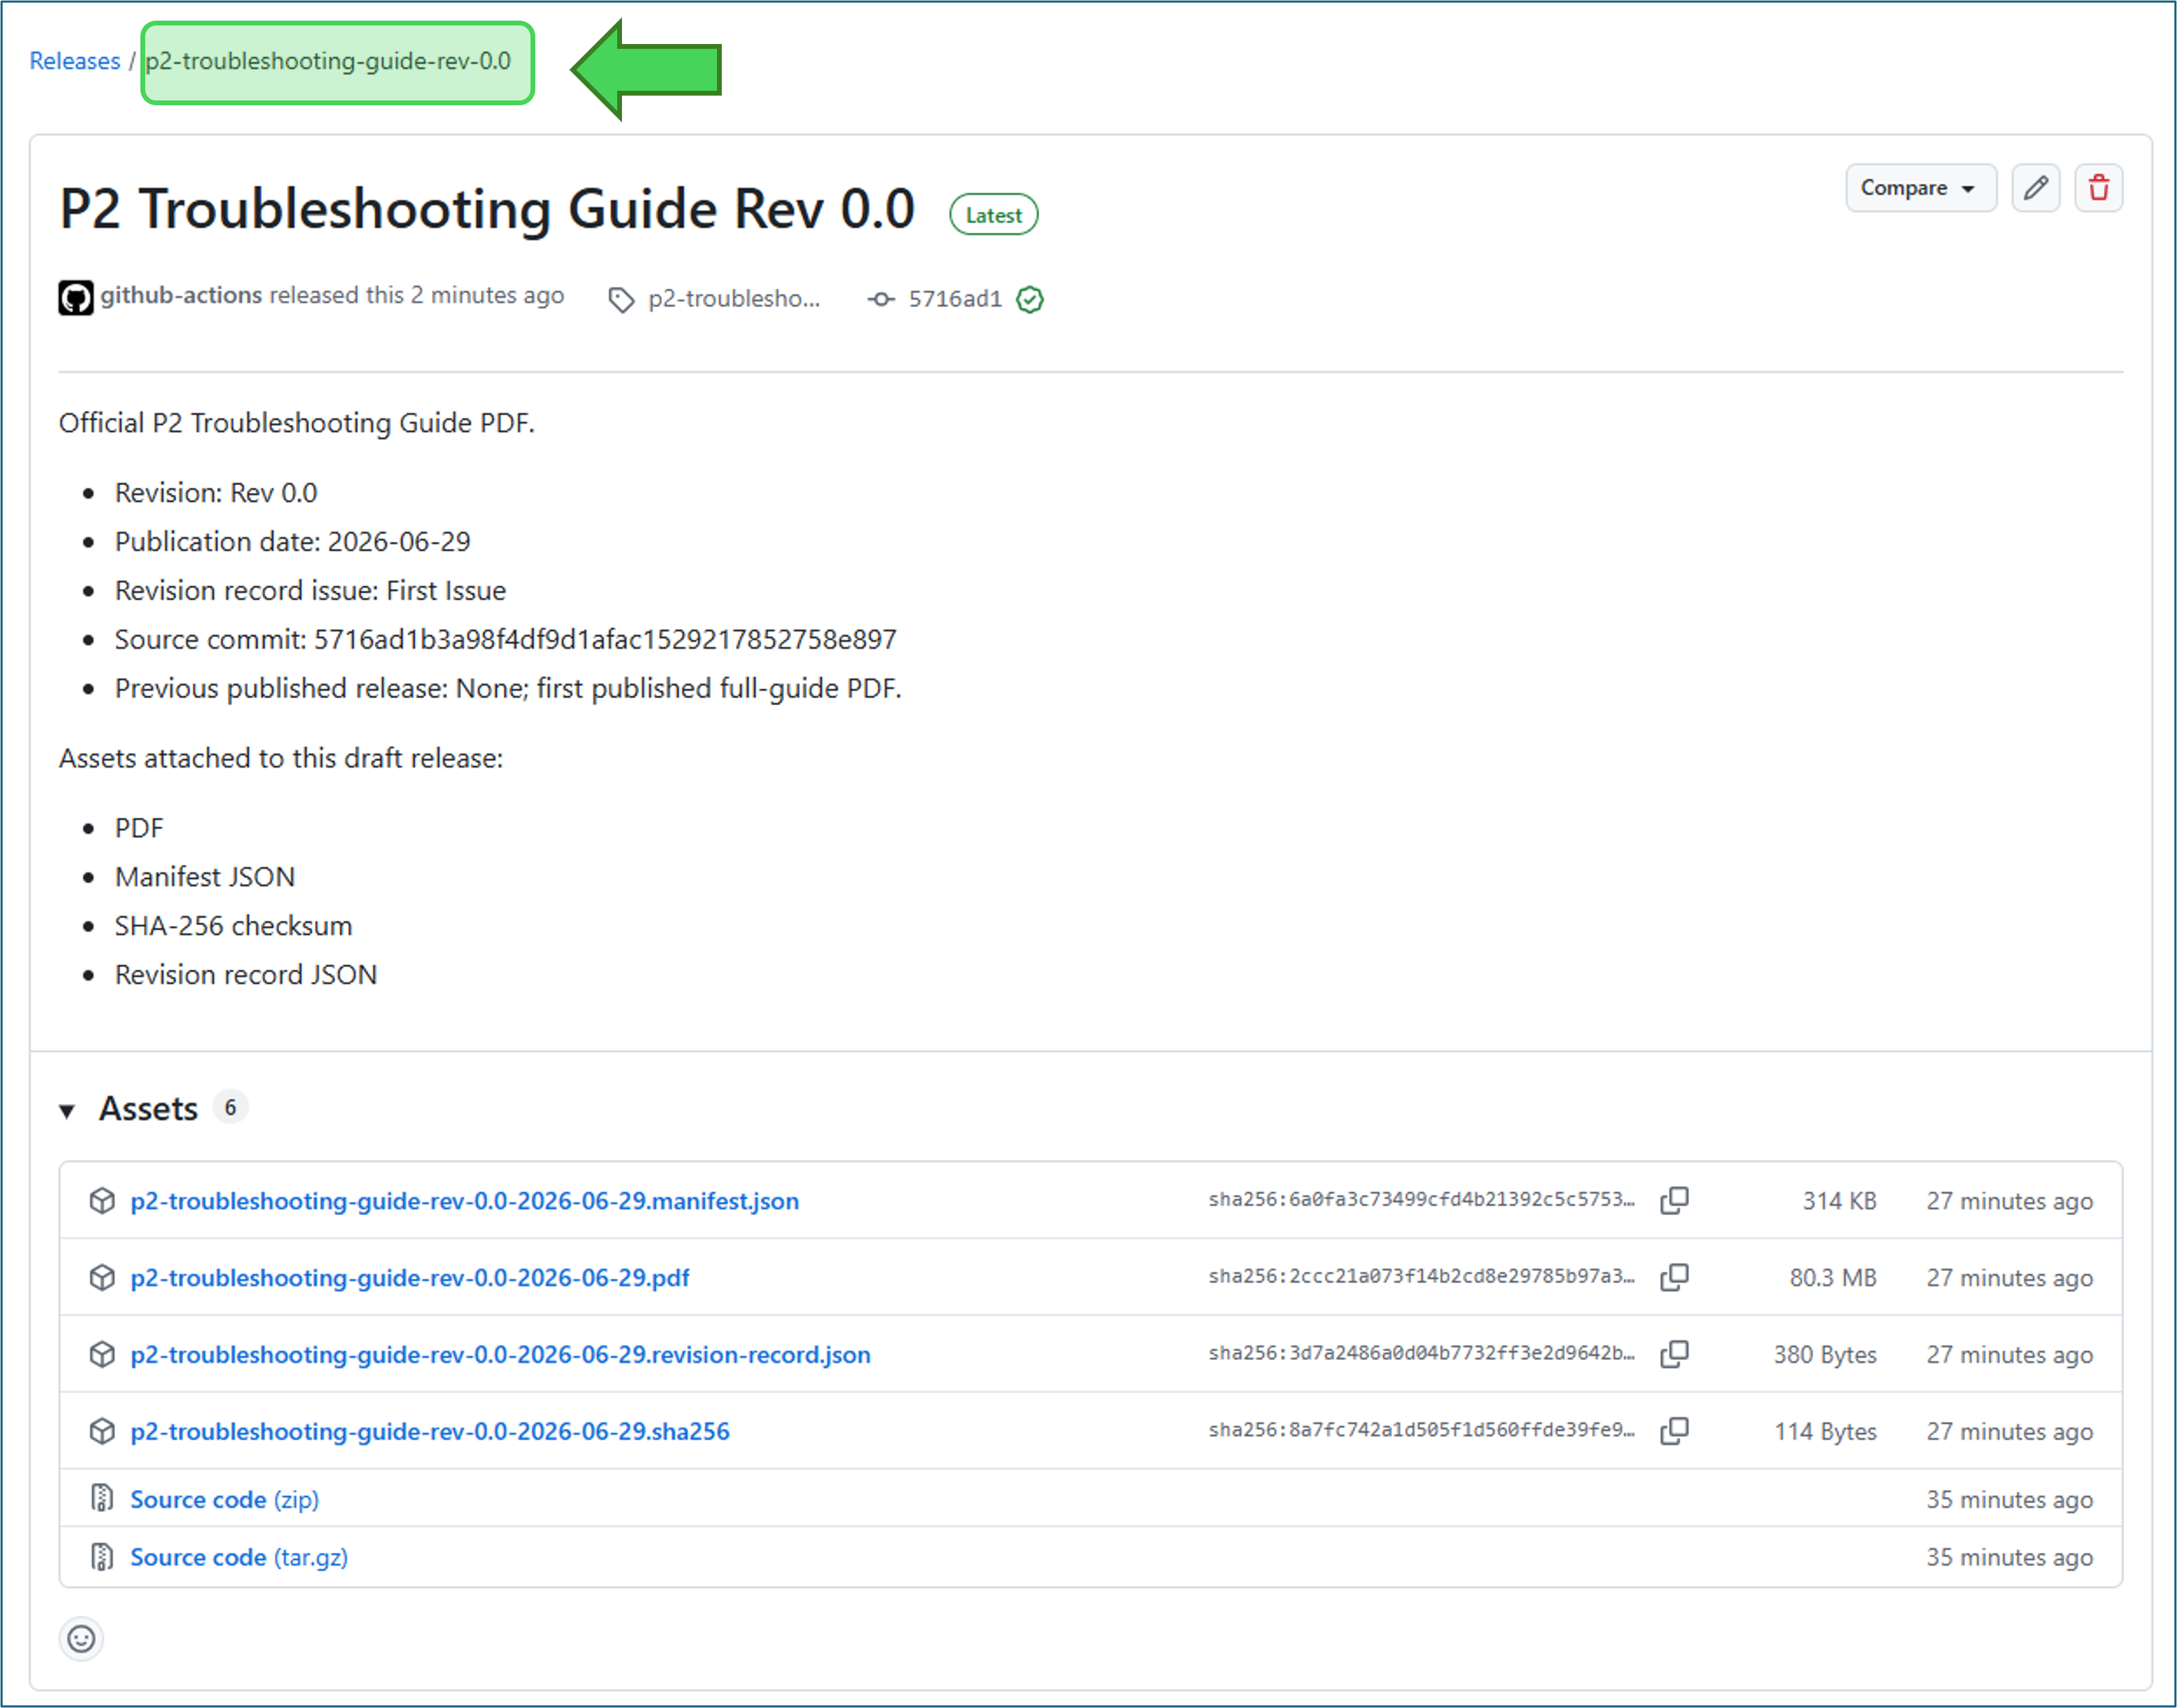Download the revision-record.json asset

pos(500,1354)
